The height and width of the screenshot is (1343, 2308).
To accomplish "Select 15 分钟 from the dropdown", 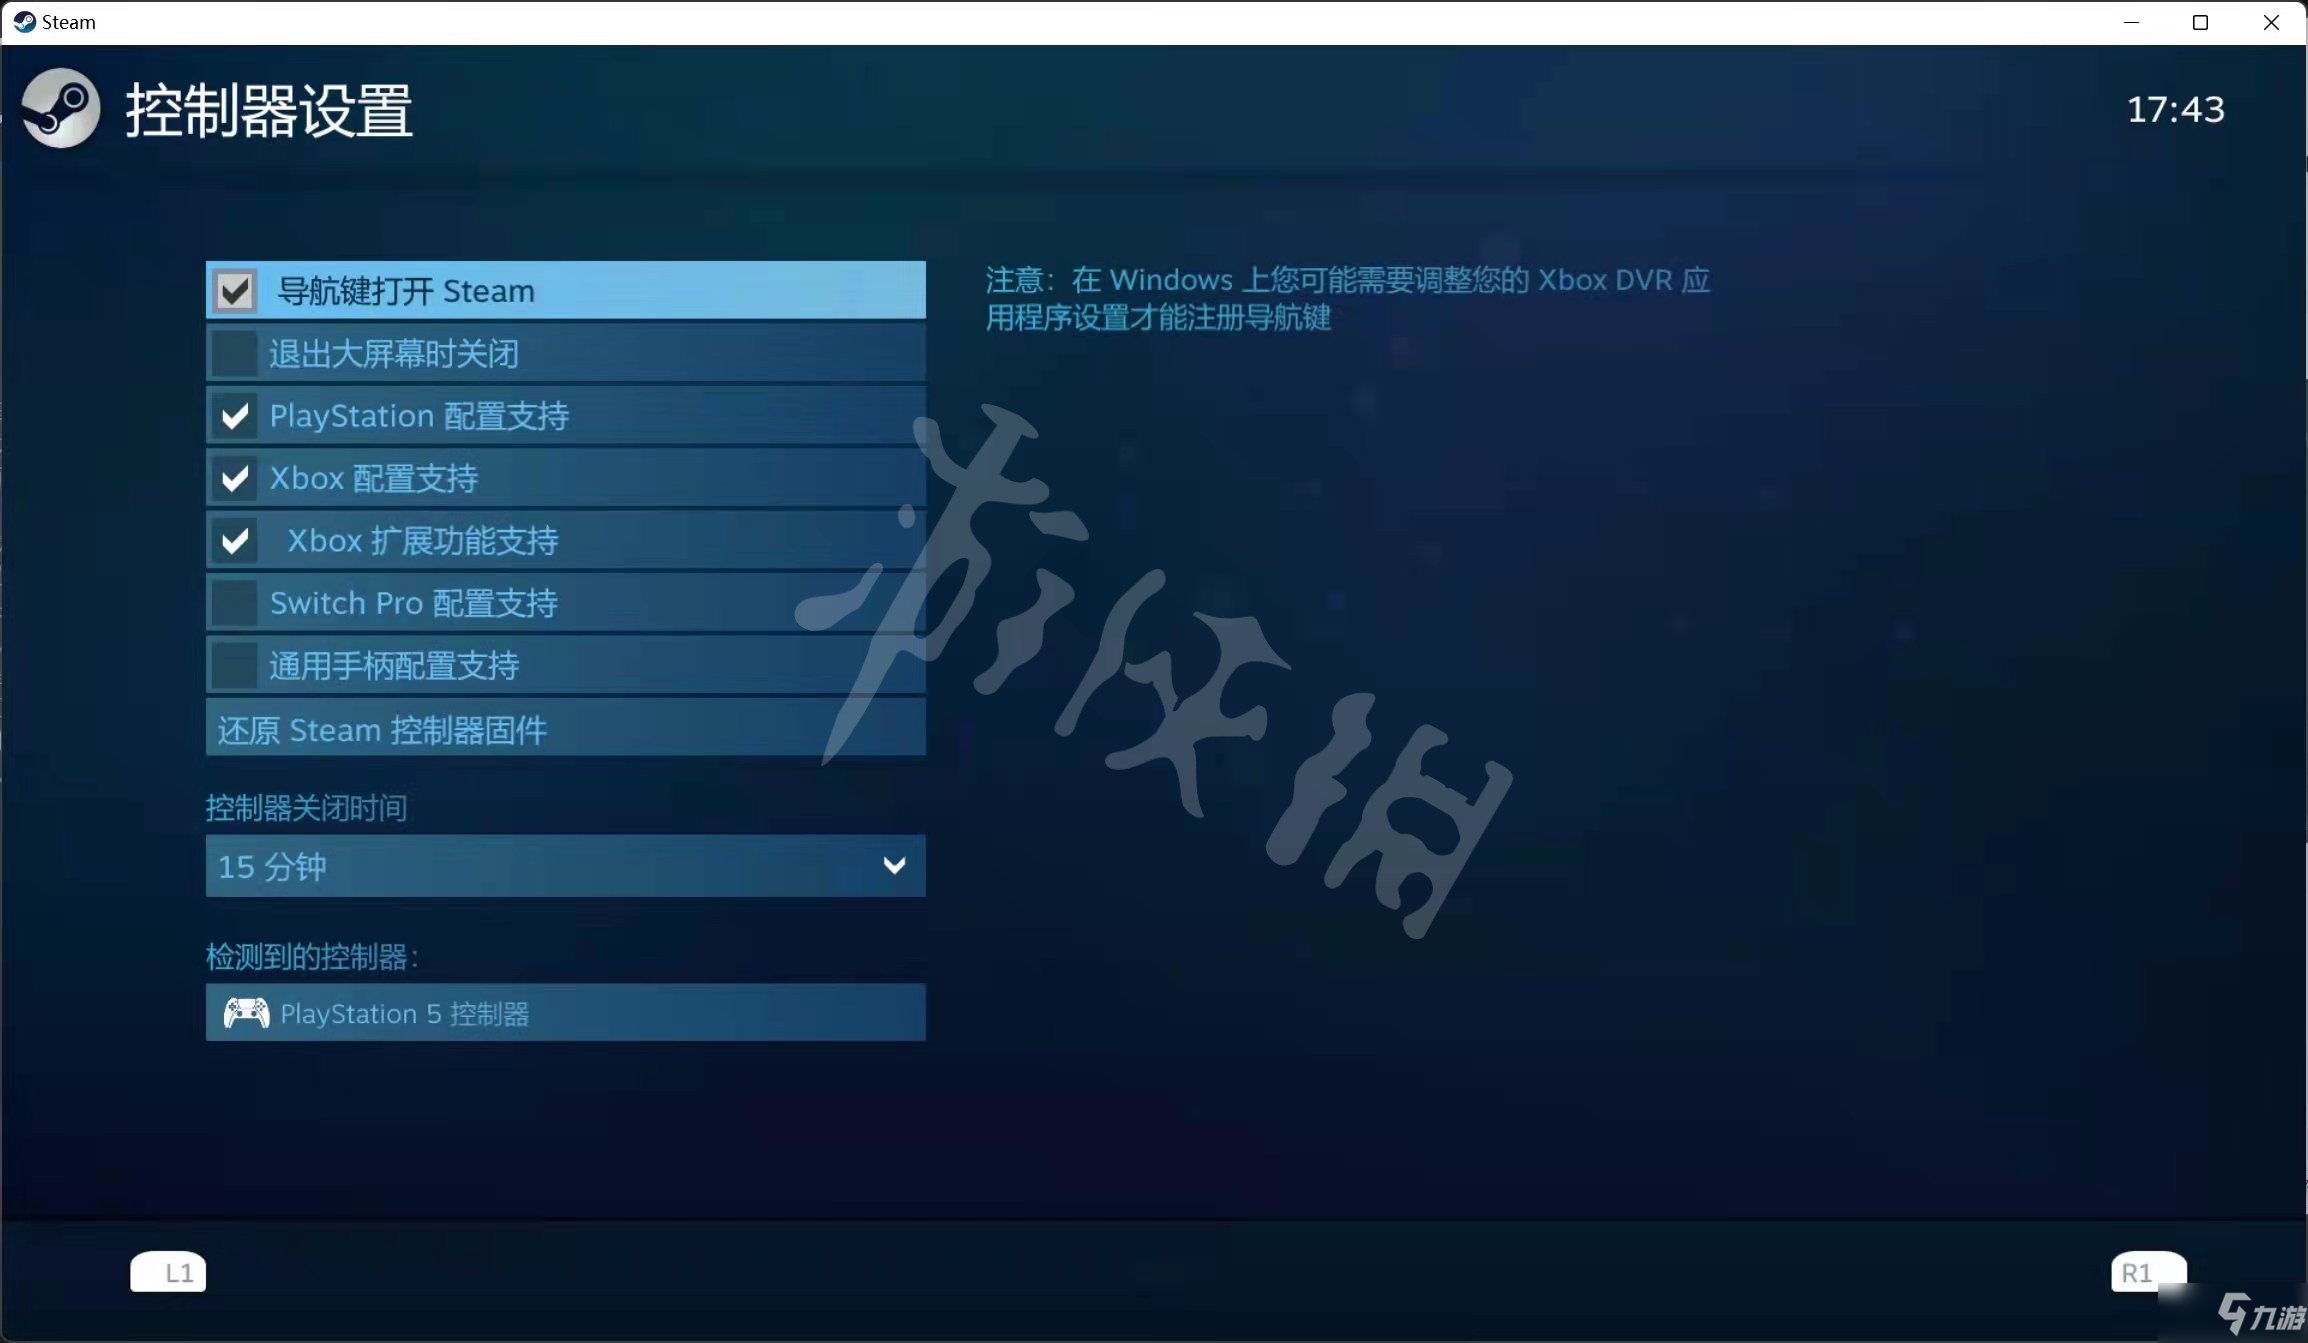I will (563, 865).
